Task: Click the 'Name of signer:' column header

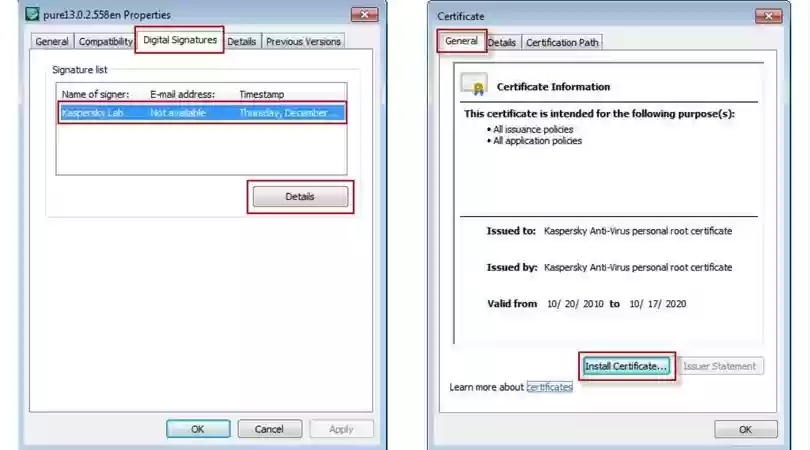Action: click(96, 95)
